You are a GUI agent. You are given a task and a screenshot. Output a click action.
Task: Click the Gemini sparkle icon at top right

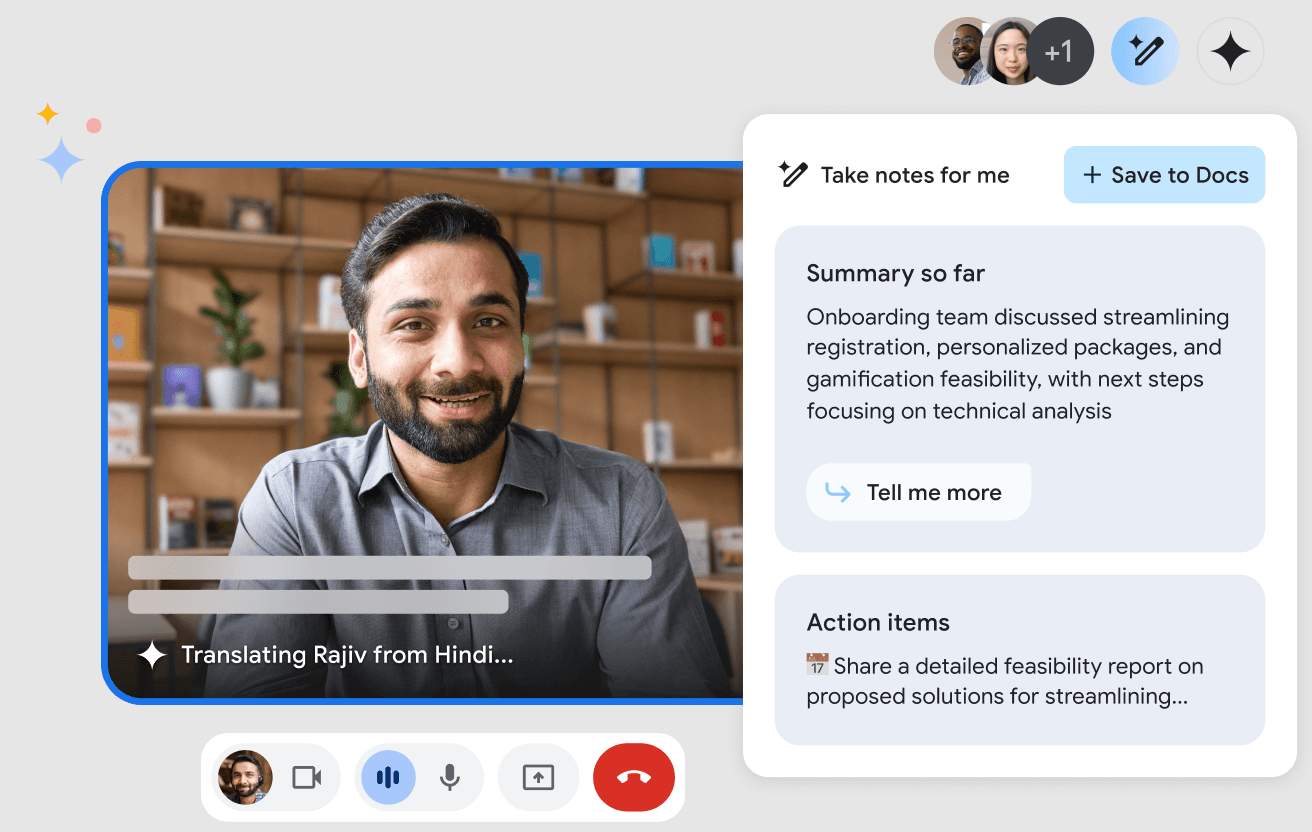pos(1230,51)
